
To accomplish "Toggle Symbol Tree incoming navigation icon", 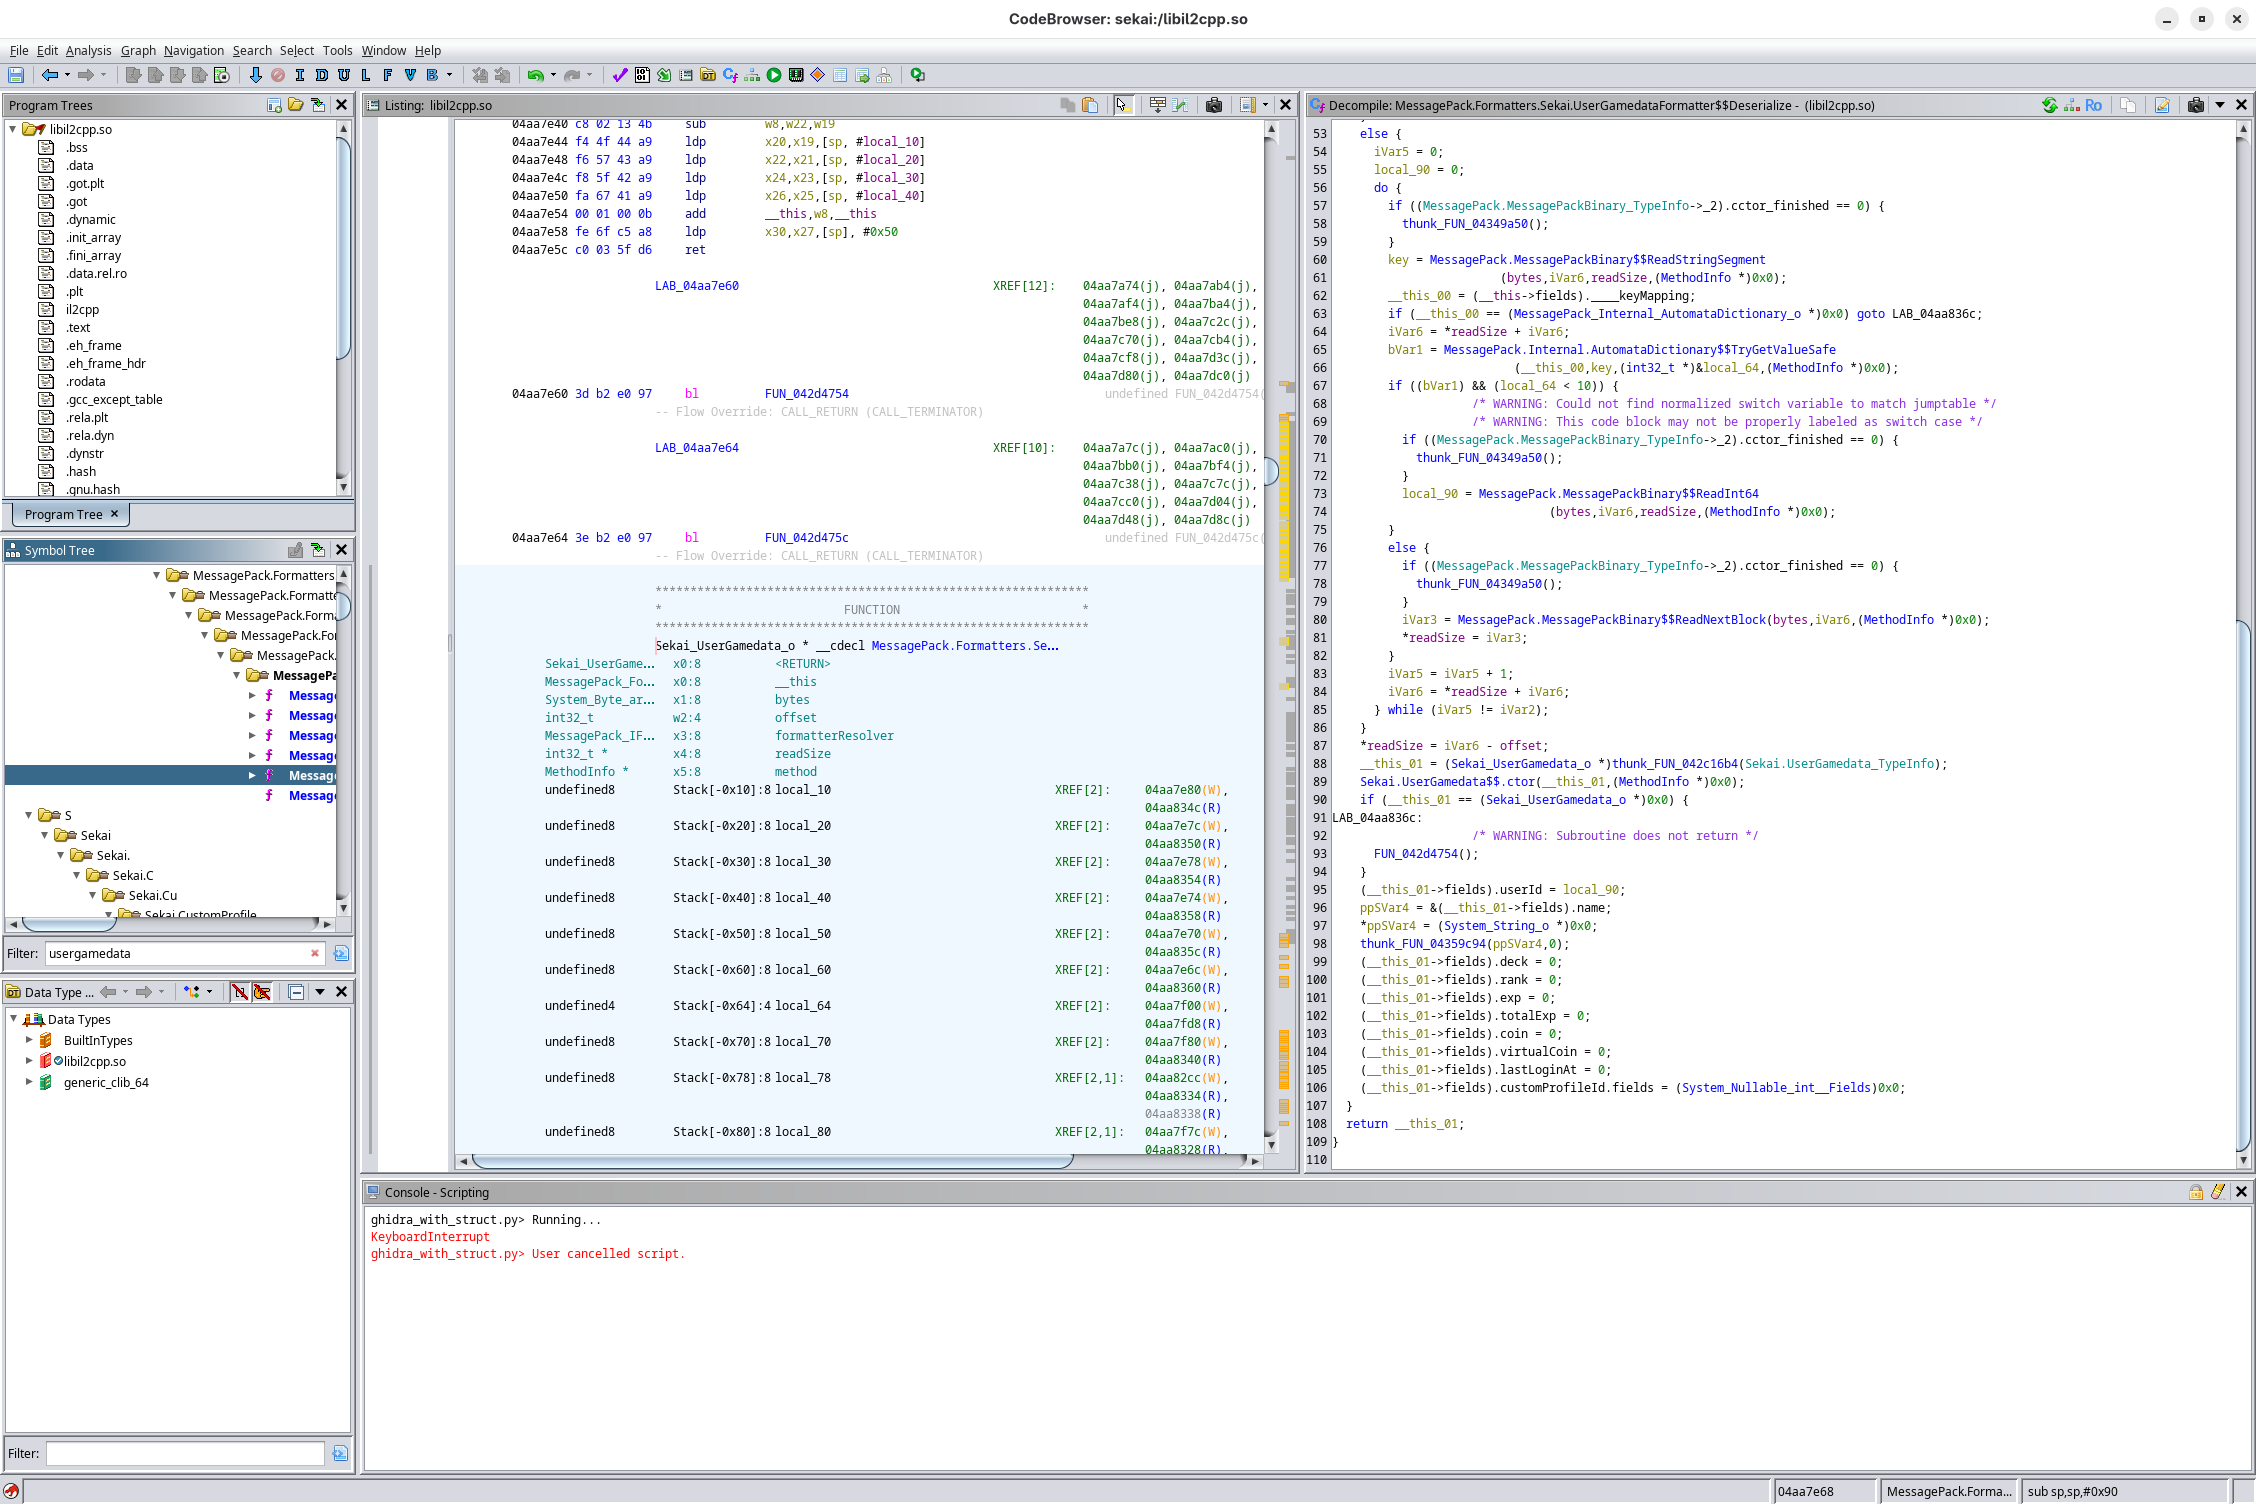I will point(318,550).
